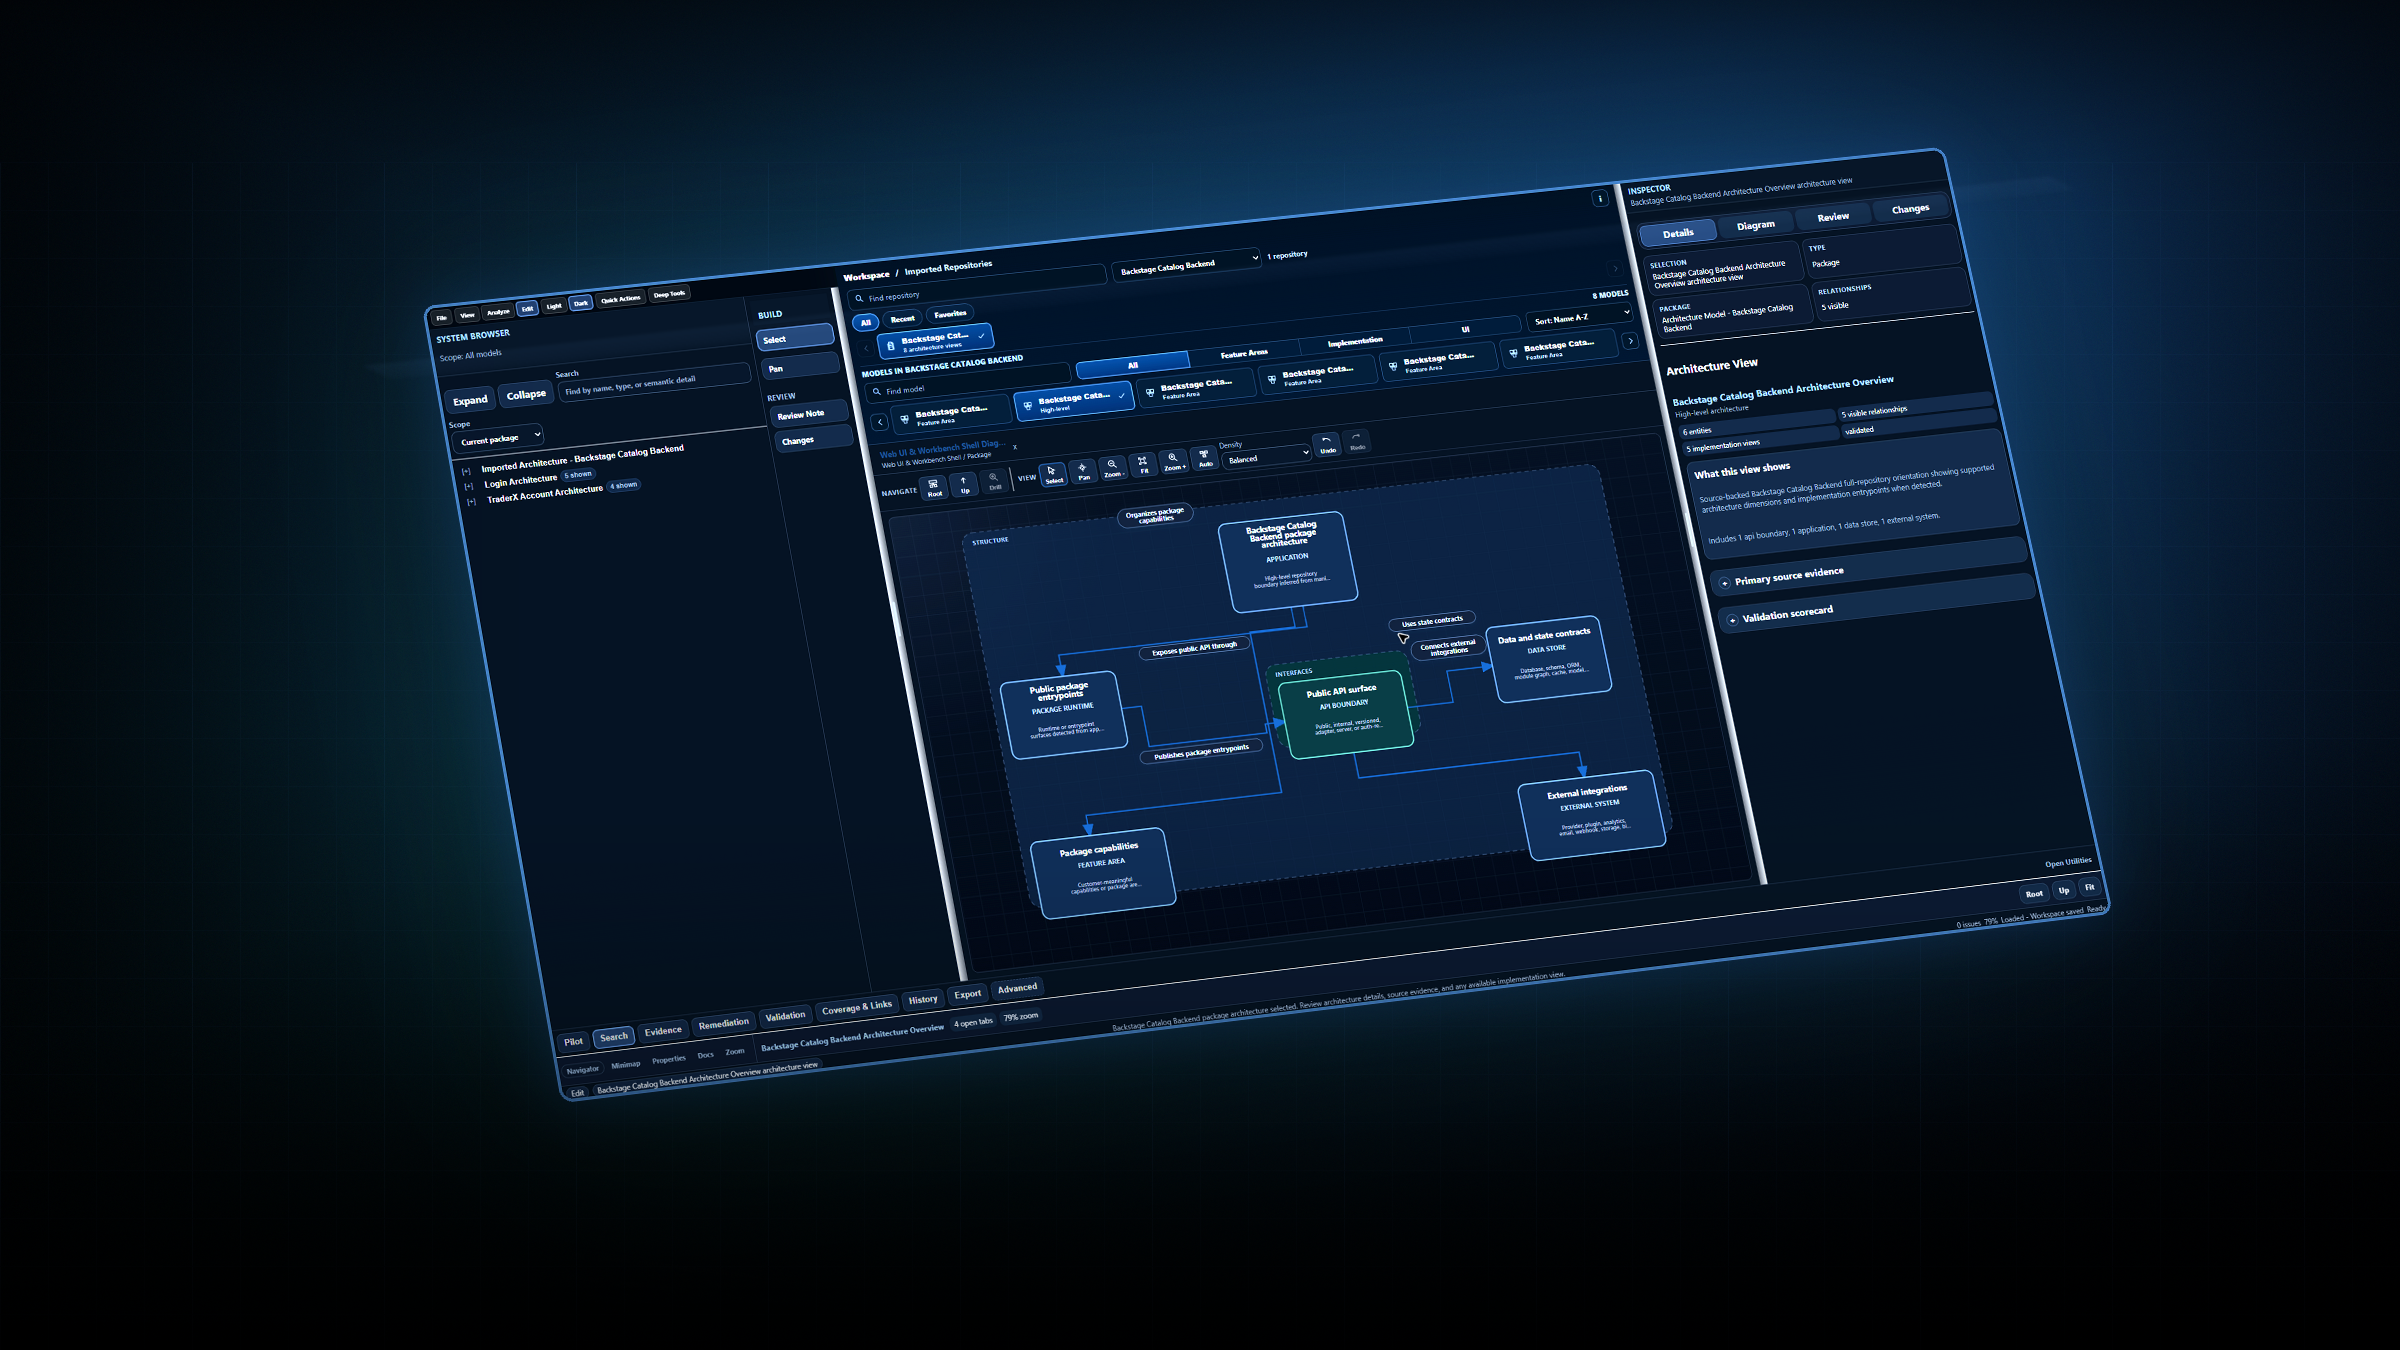Image resolution: width=2400 pixels, height=1350 pixels.
Task: Click the Backstage Cat... repository card icon
Action: click(x=891, y=345)
